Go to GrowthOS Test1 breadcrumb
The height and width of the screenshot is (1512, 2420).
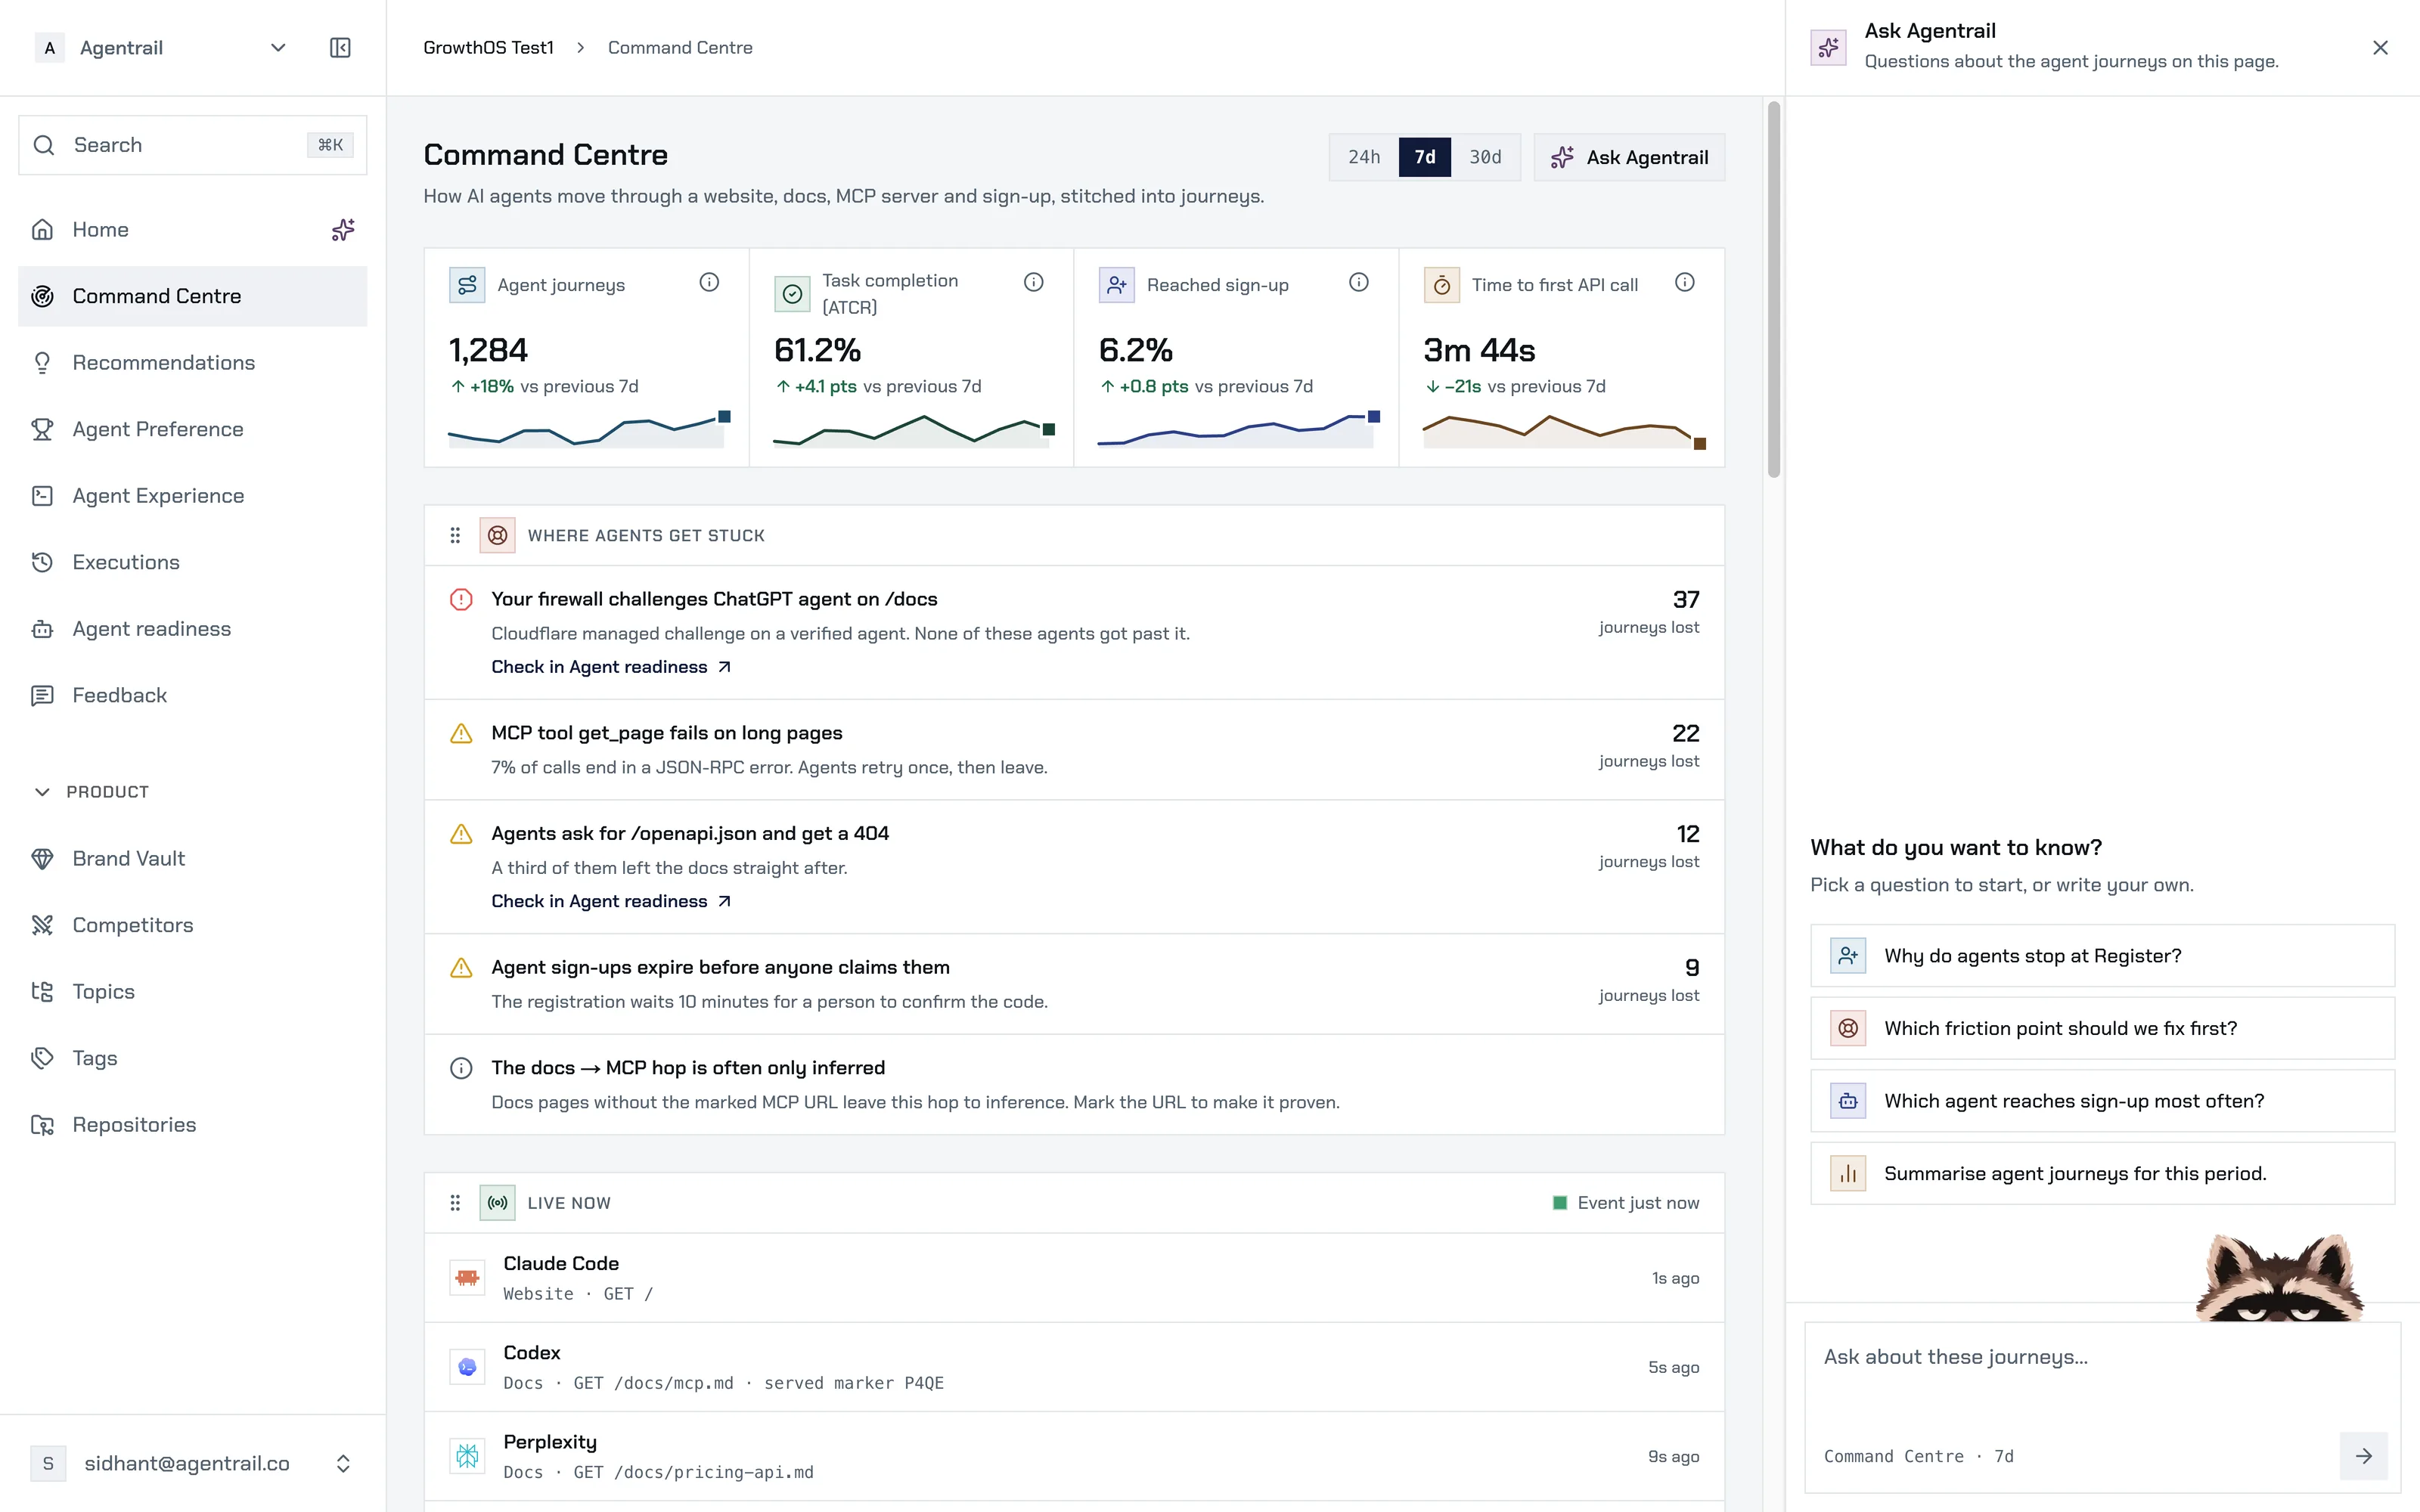click(488, 48)
